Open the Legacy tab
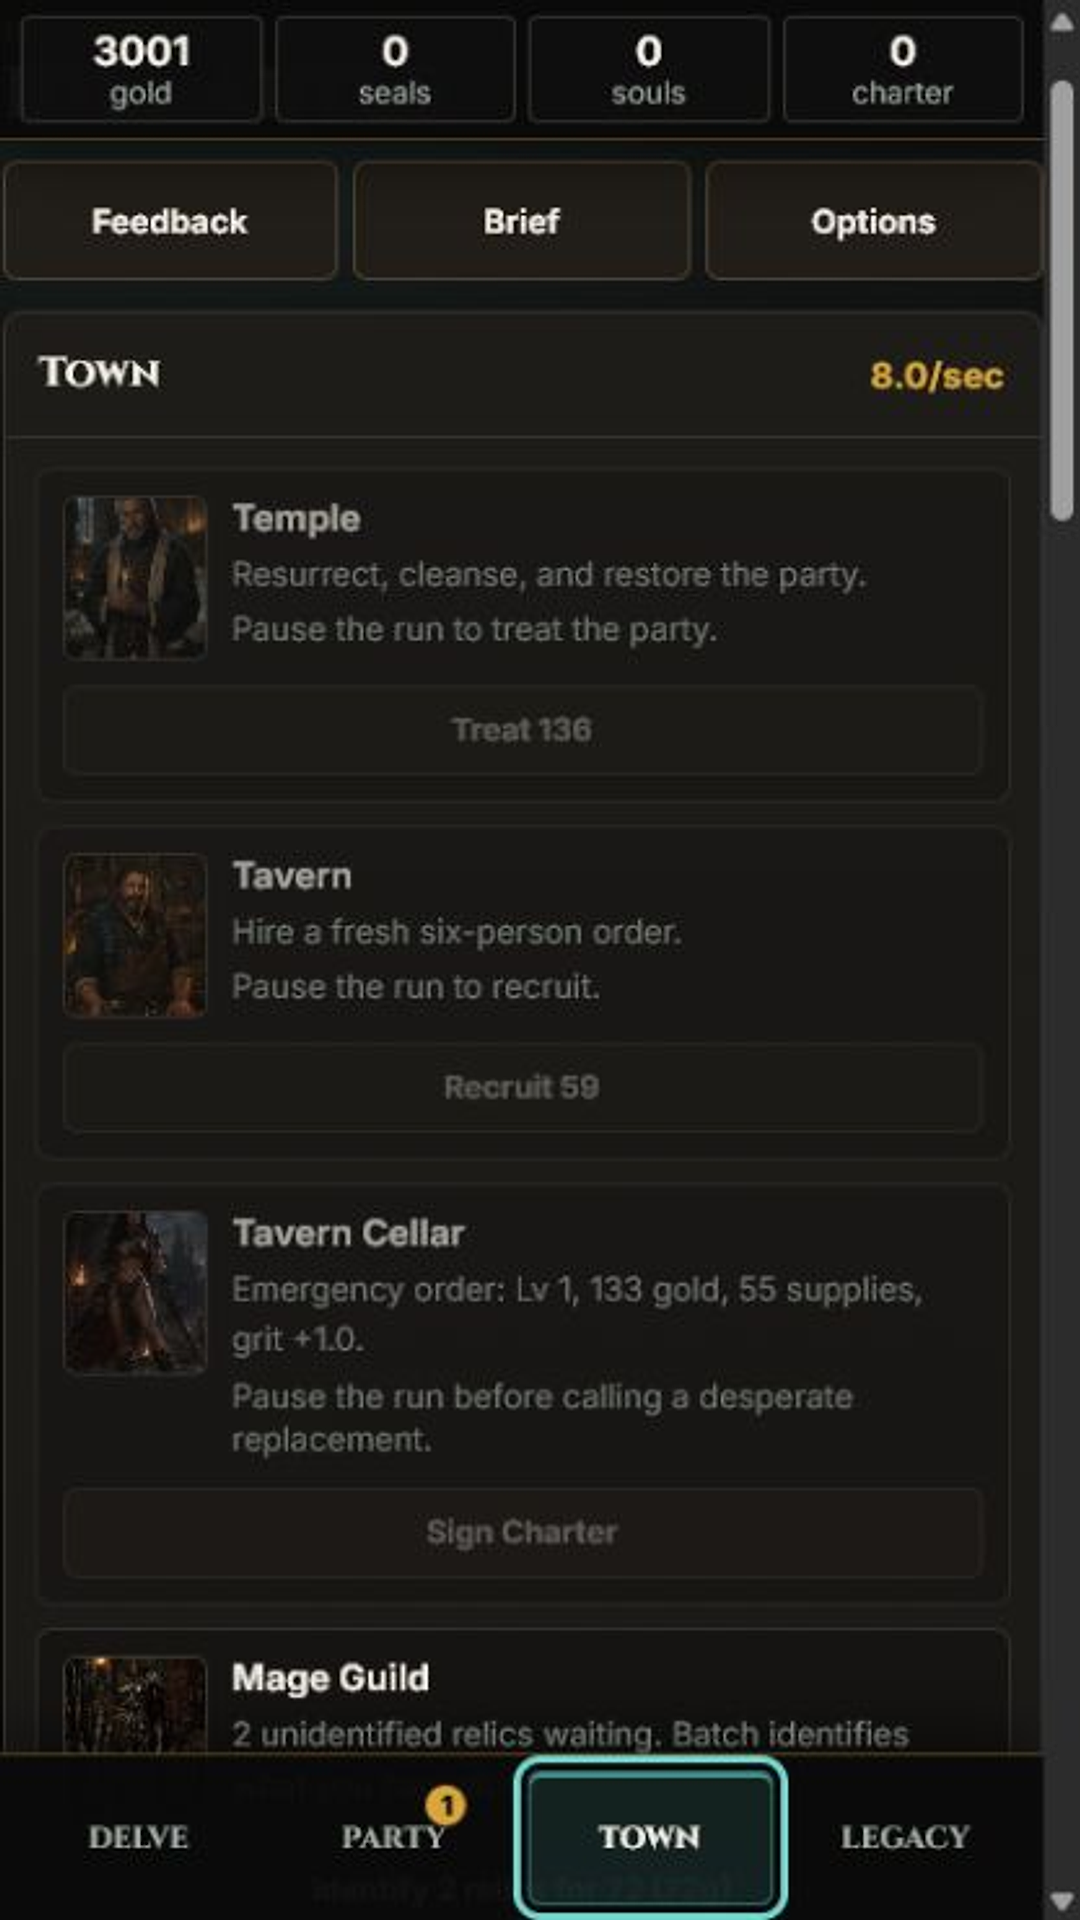This screenshot has width=1080, height=1920. pos(904,1837)
